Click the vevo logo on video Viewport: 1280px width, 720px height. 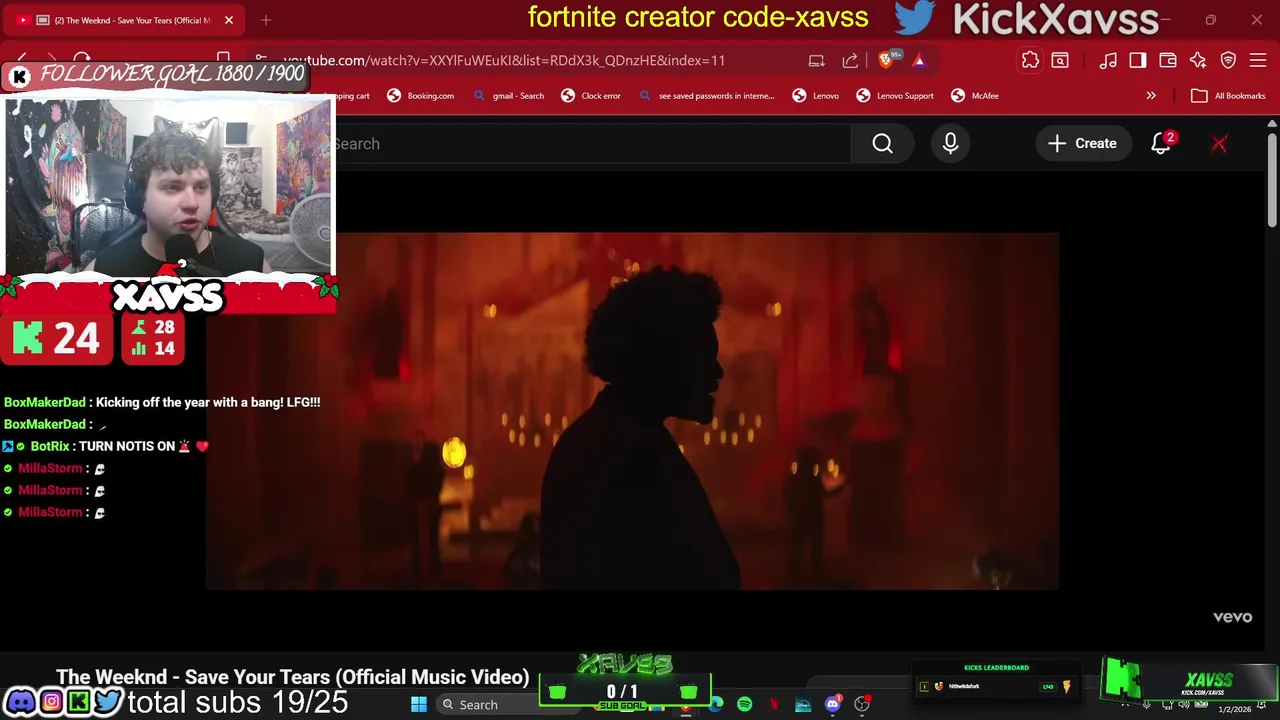[x=1232, y=617]
